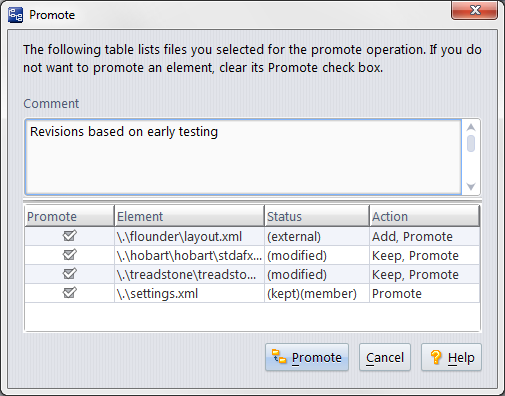Clear the treadstone row Promote checkbox
The height and width of the screenshot is (396, 505).
click(x=70, y=274)
